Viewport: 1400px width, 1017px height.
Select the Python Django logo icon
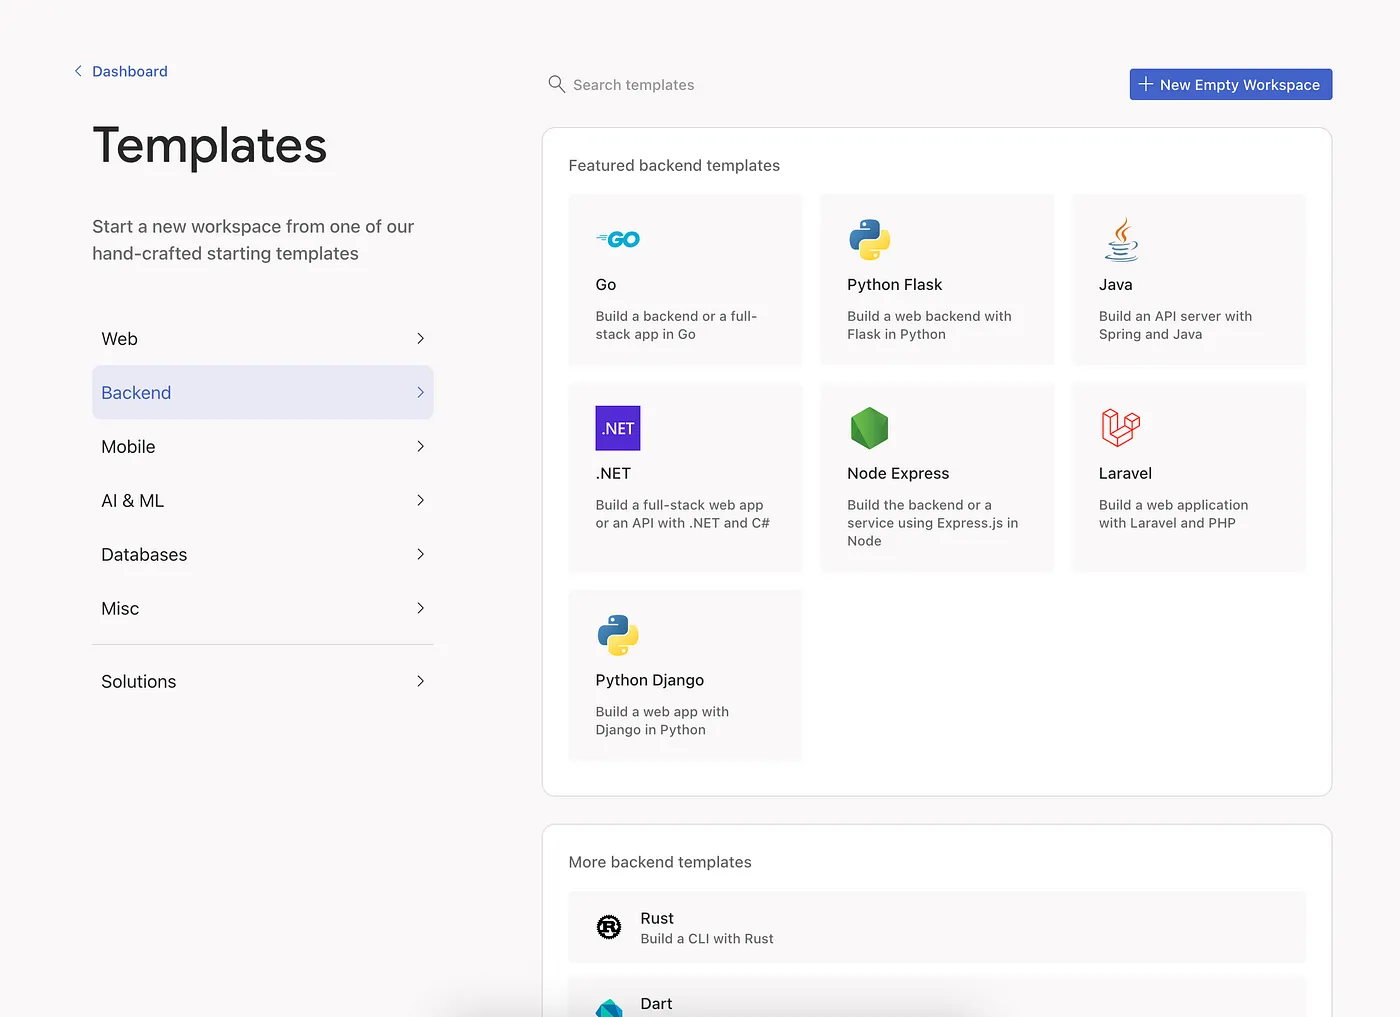[x=617, y=634]
